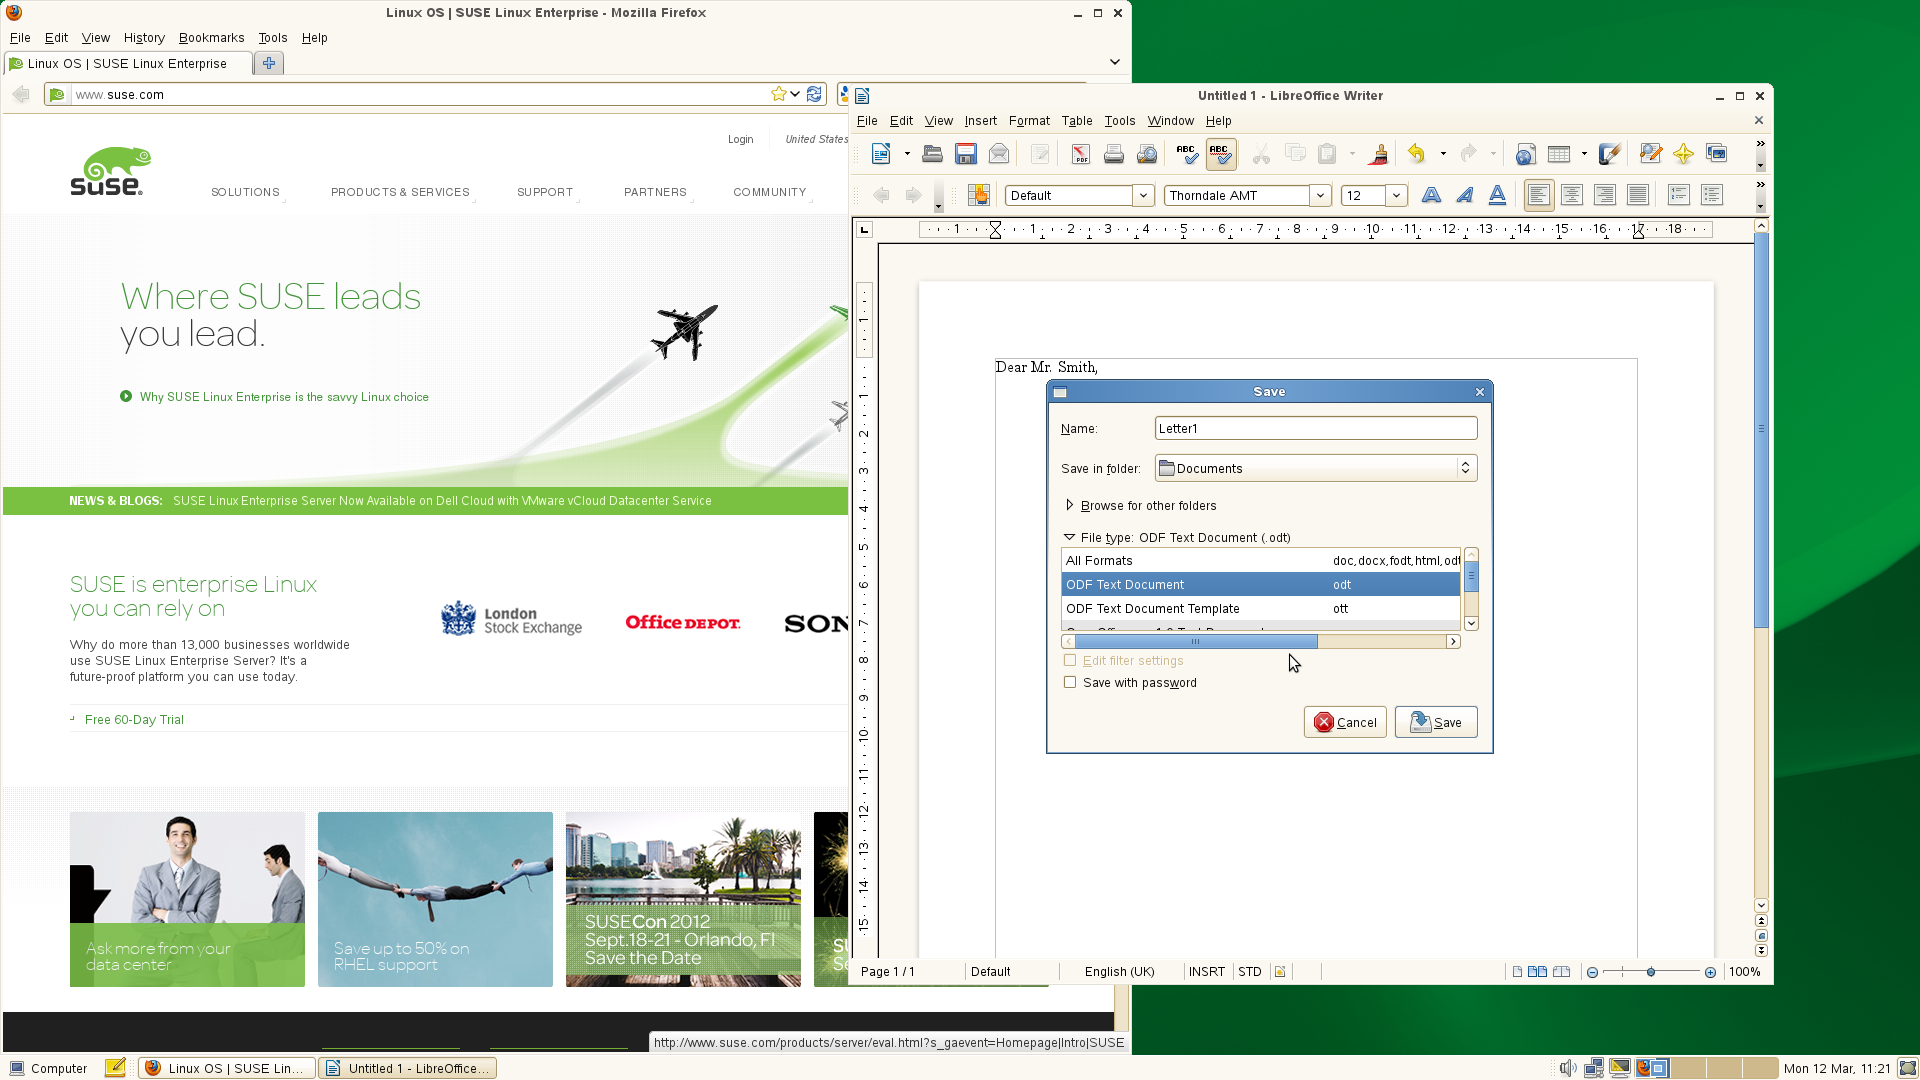
Task: Click the Print icon in Writer toolbar
Action: click(1113, 154)
